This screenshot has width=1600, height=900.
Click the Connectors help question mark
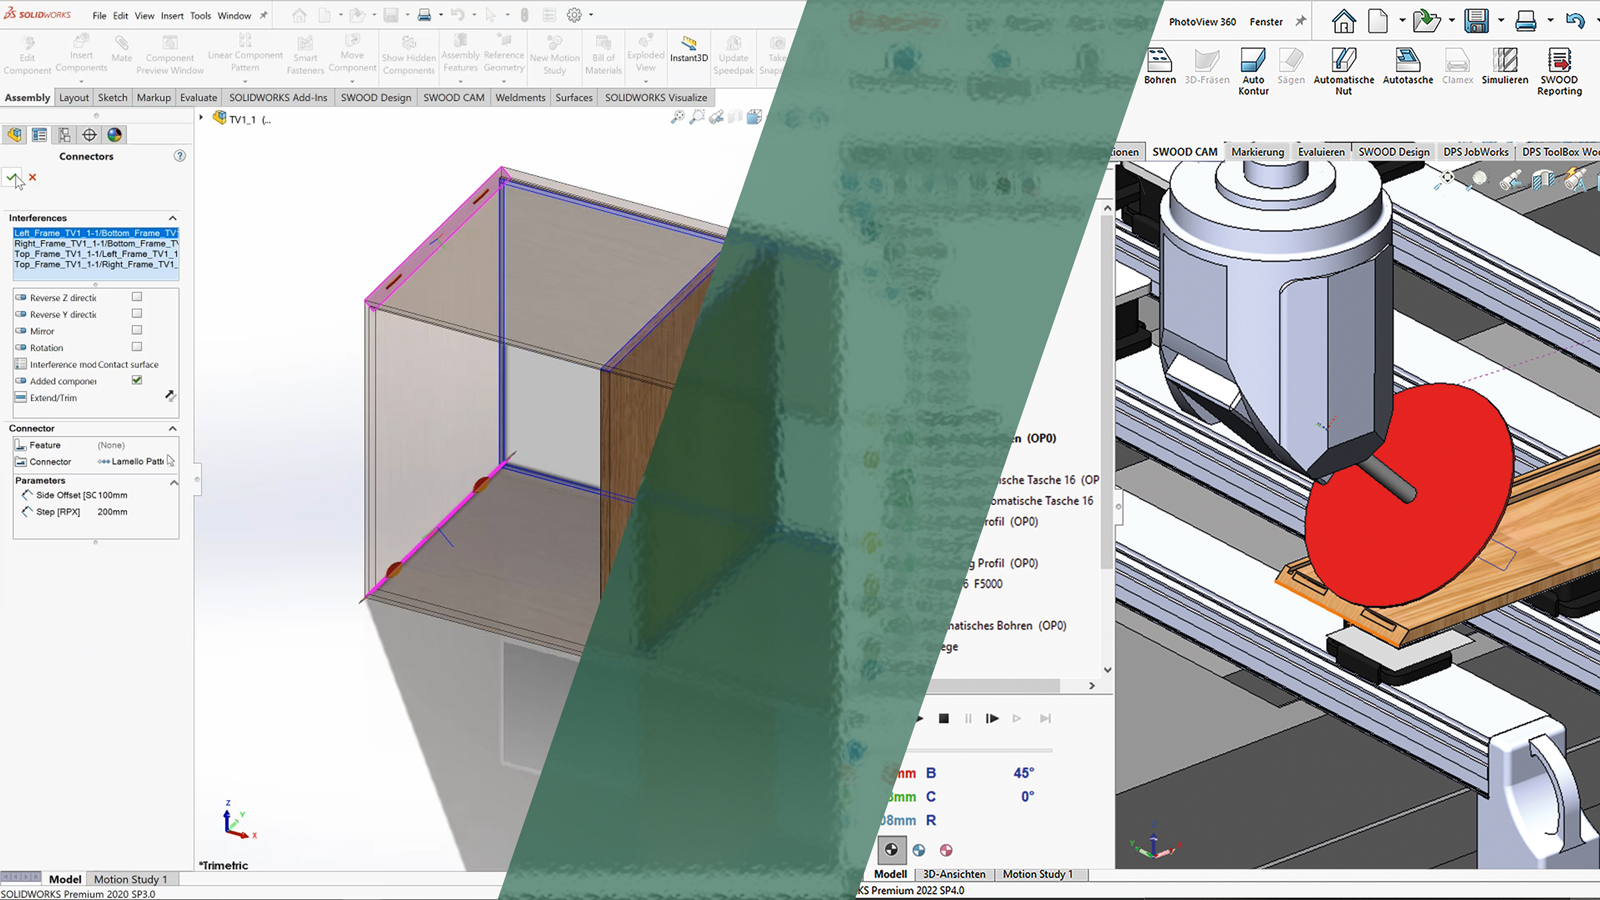pos(180,156)
